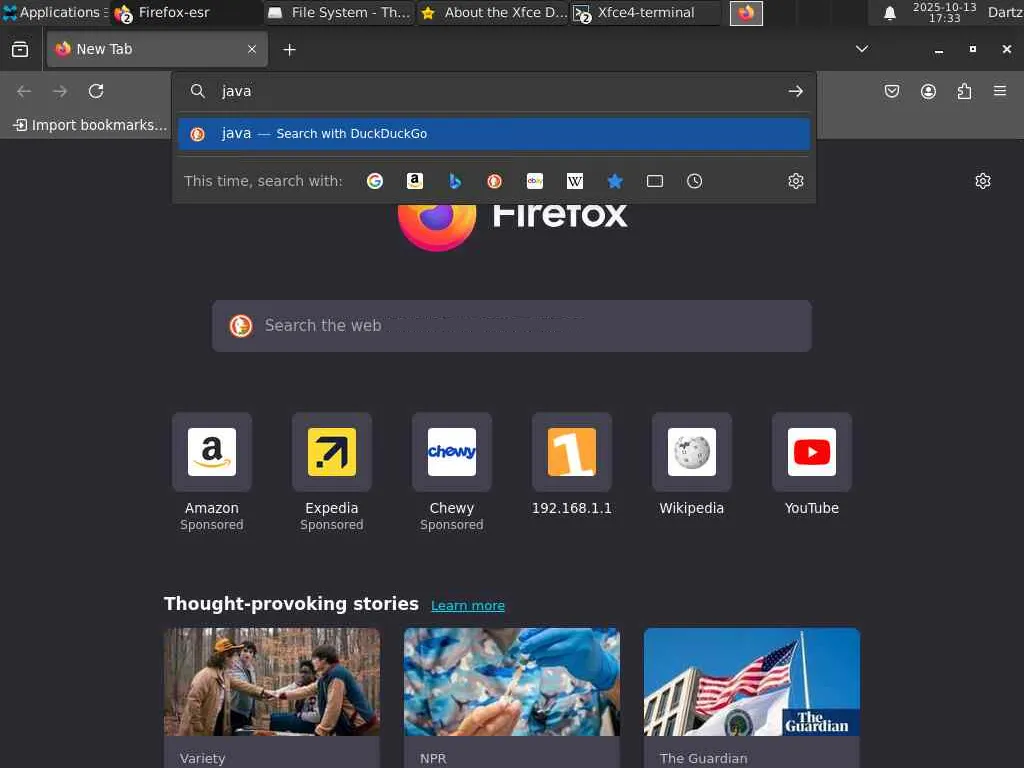1024x768 pixels.
Task: Click the 'This time, search with:' label
Action: (x=263, y=181)
